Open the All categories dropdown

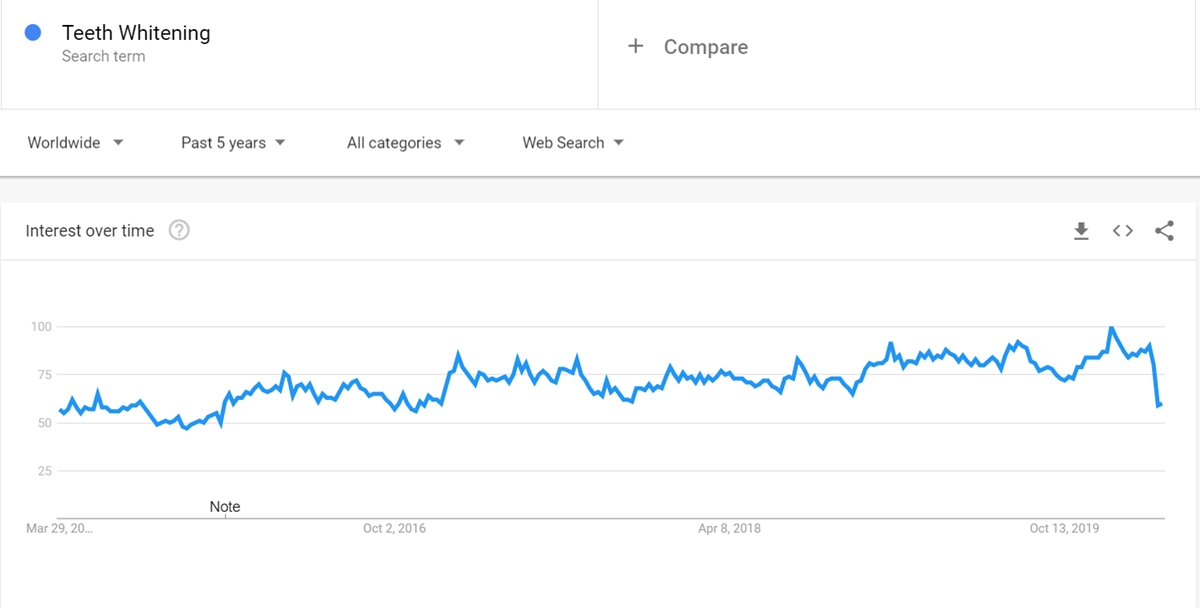coord(406,143)
